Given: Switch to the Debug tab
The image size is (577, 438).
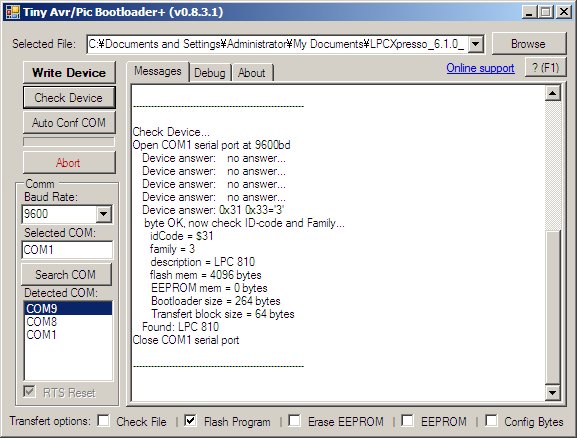Looking at the screenshot, I should pyautogui.click(x=210, y=73).
